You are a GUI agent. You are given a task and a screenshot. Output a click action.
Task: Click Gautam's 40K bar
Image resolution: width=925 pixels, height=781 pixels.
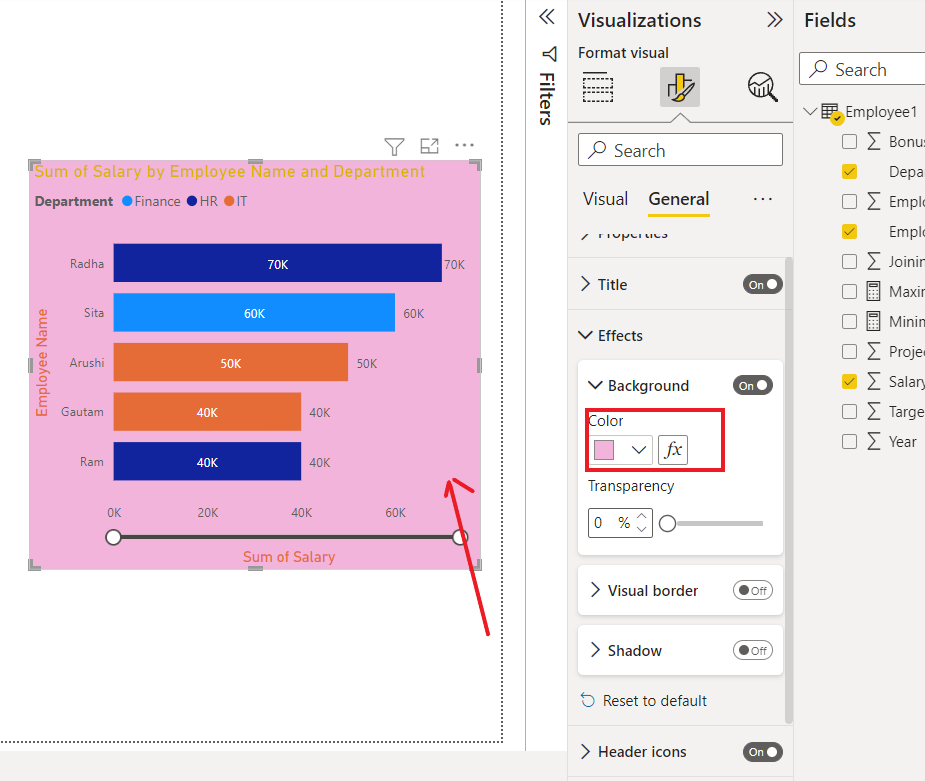coord(207,412)
